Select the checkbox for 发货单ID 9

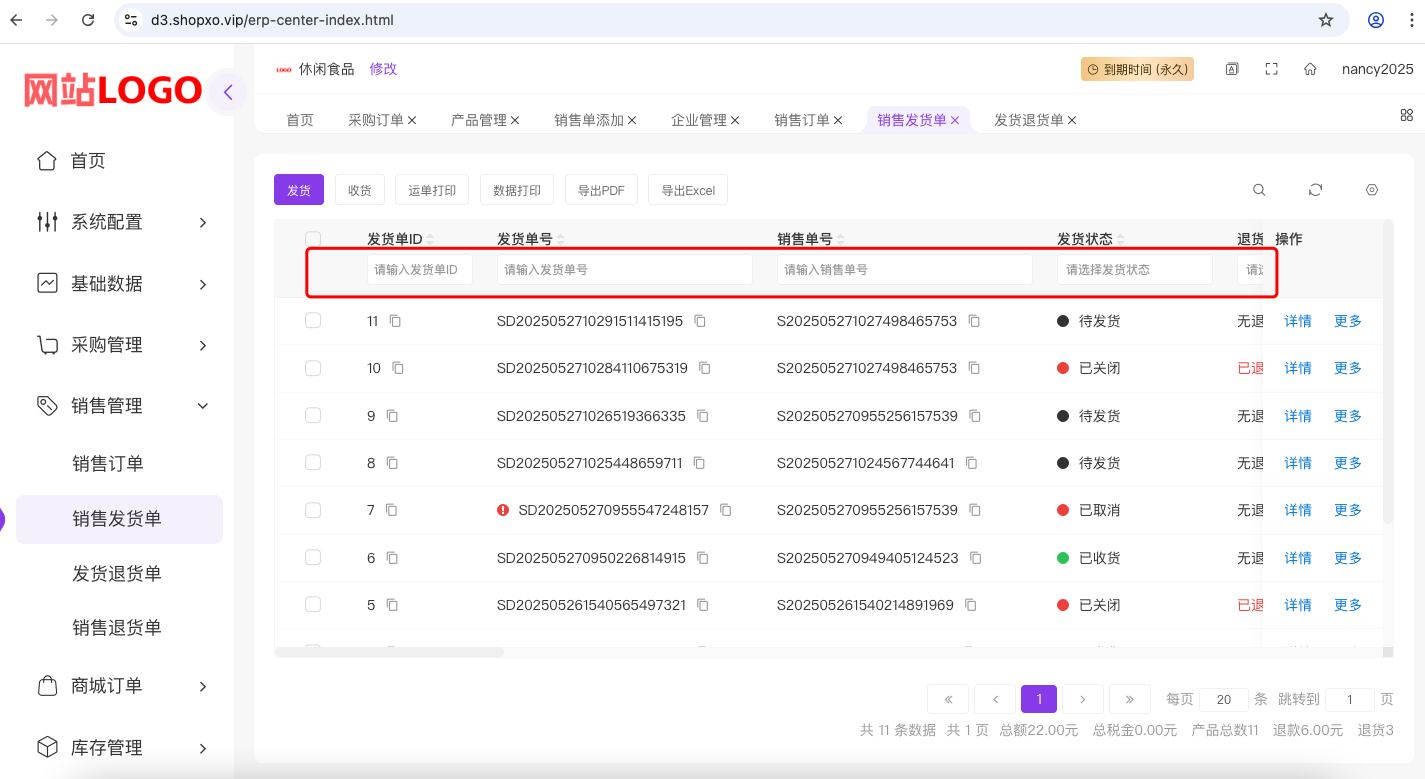pos(313,415)
